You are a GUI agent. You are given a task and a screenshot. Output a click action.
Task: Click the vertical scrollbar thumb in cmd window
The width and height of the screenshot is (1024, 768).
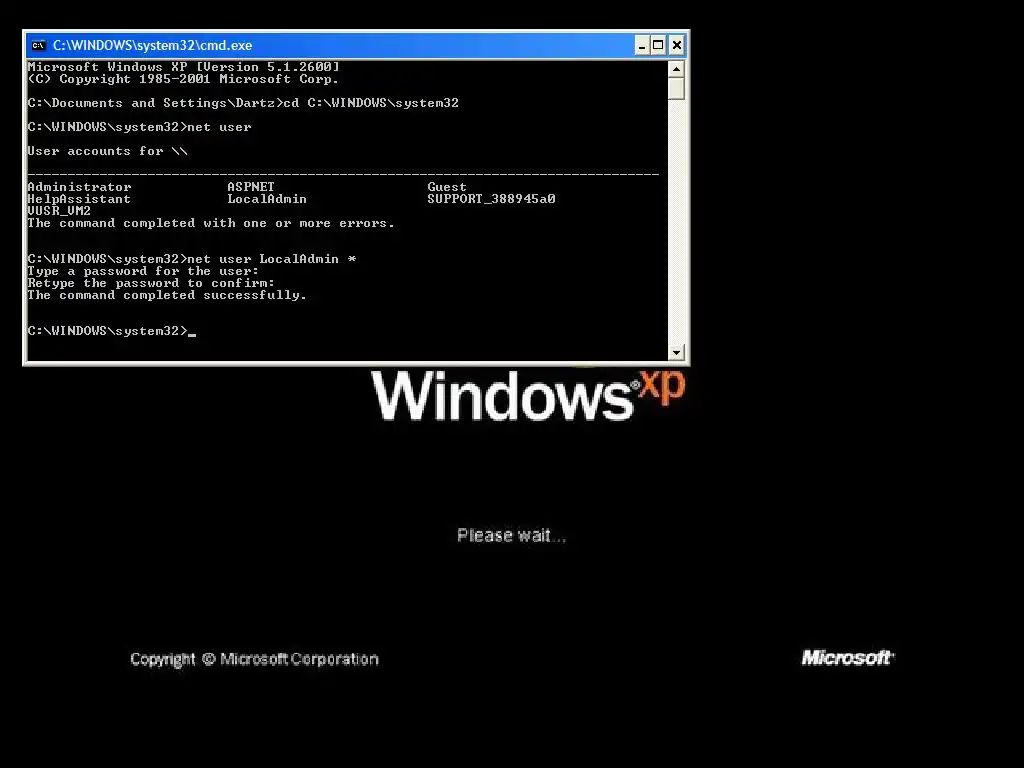676,88
